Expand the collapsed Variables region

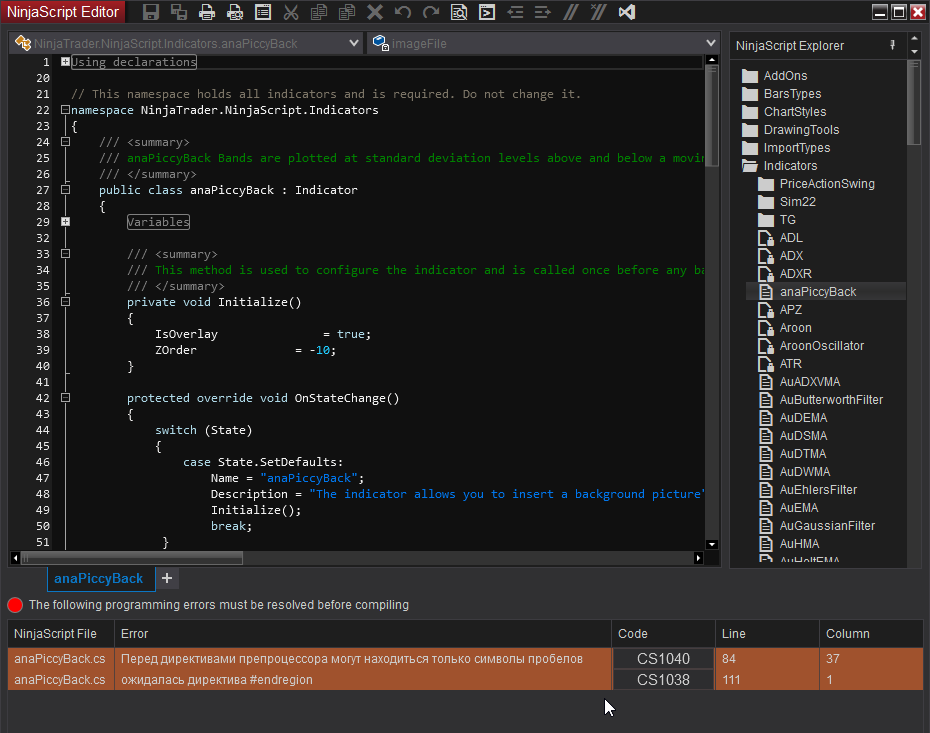65,222
